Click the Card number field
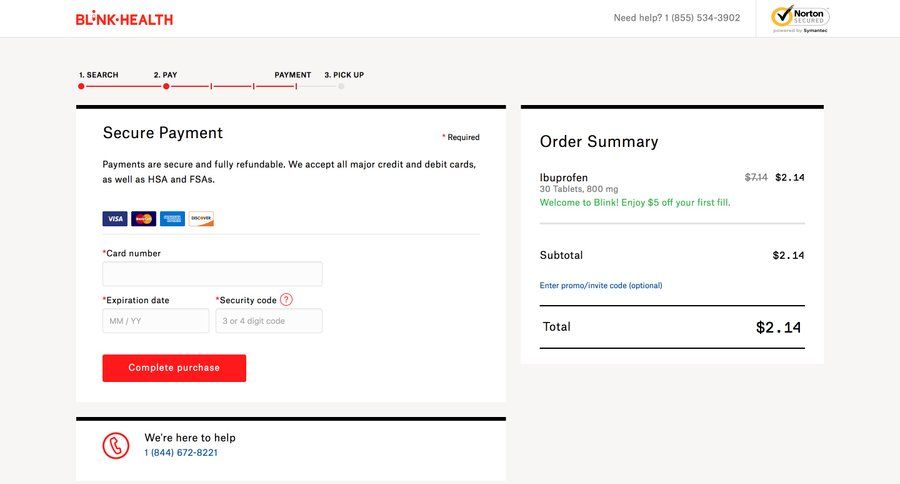Image resolution: width=900 pixels, height=484 pixels. tap(212, 274)
